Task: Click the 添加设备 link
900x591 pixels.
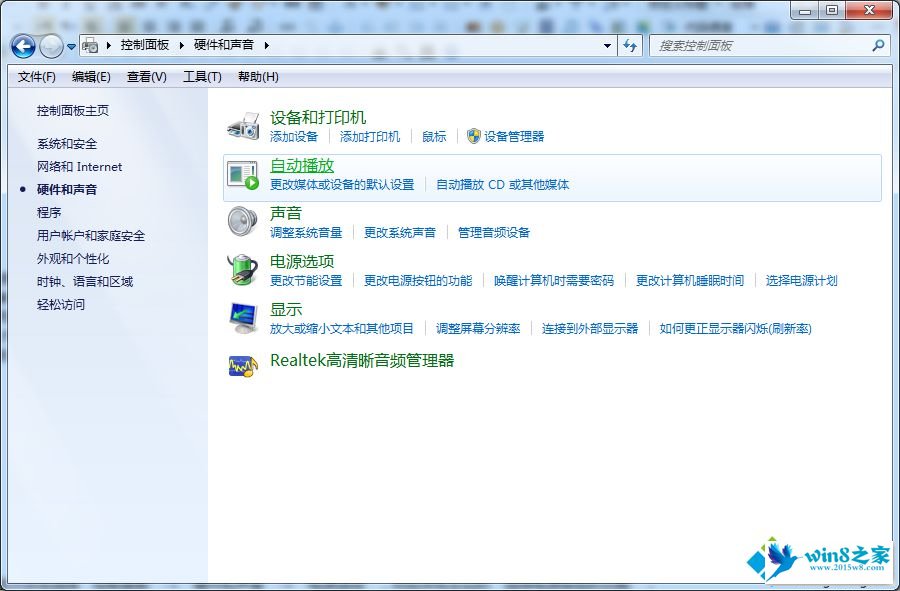Action: tap(294, 137)
